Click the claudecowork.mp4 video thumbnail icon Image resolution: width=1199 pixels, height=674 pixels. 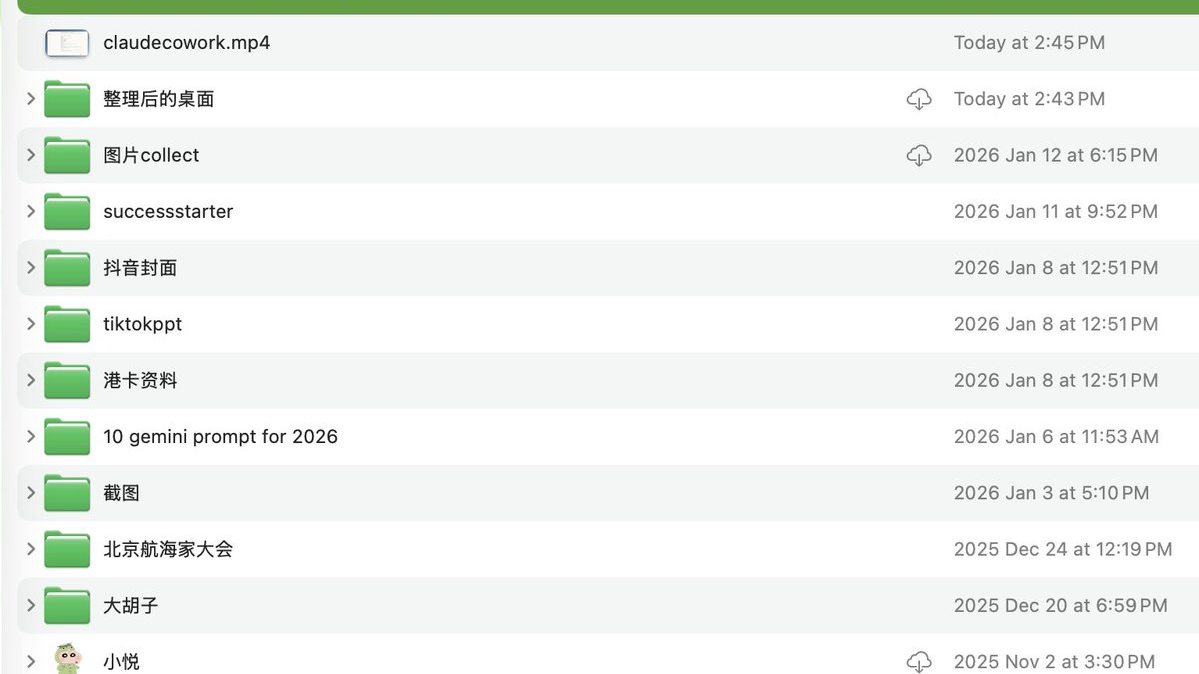pyautogui.click(x=67, y=43)
